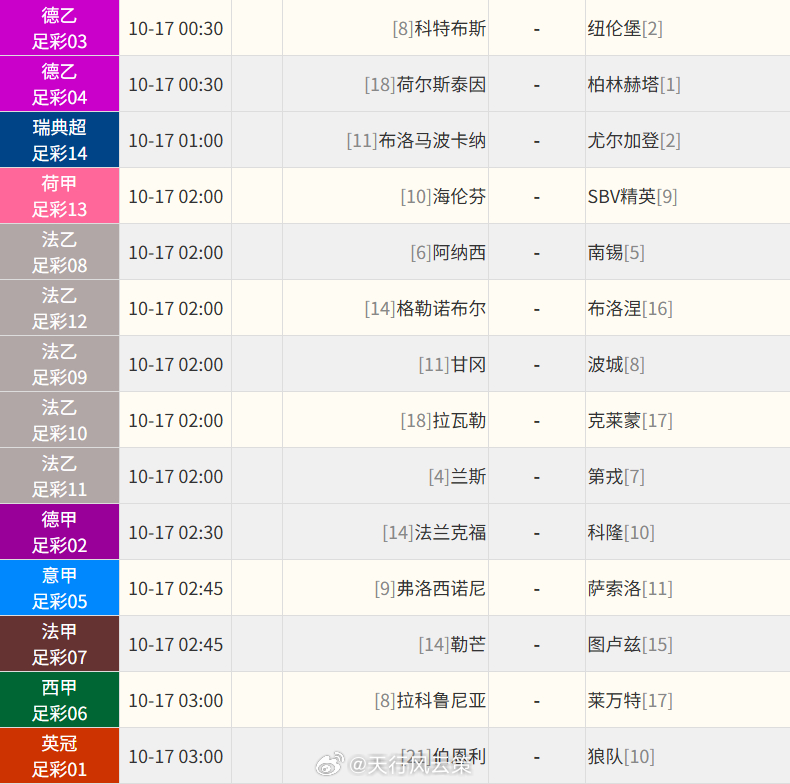Screen dimensions: 790x784
Task: Select away team 克莱蒙[17]
Action: (x=630, y=420)
